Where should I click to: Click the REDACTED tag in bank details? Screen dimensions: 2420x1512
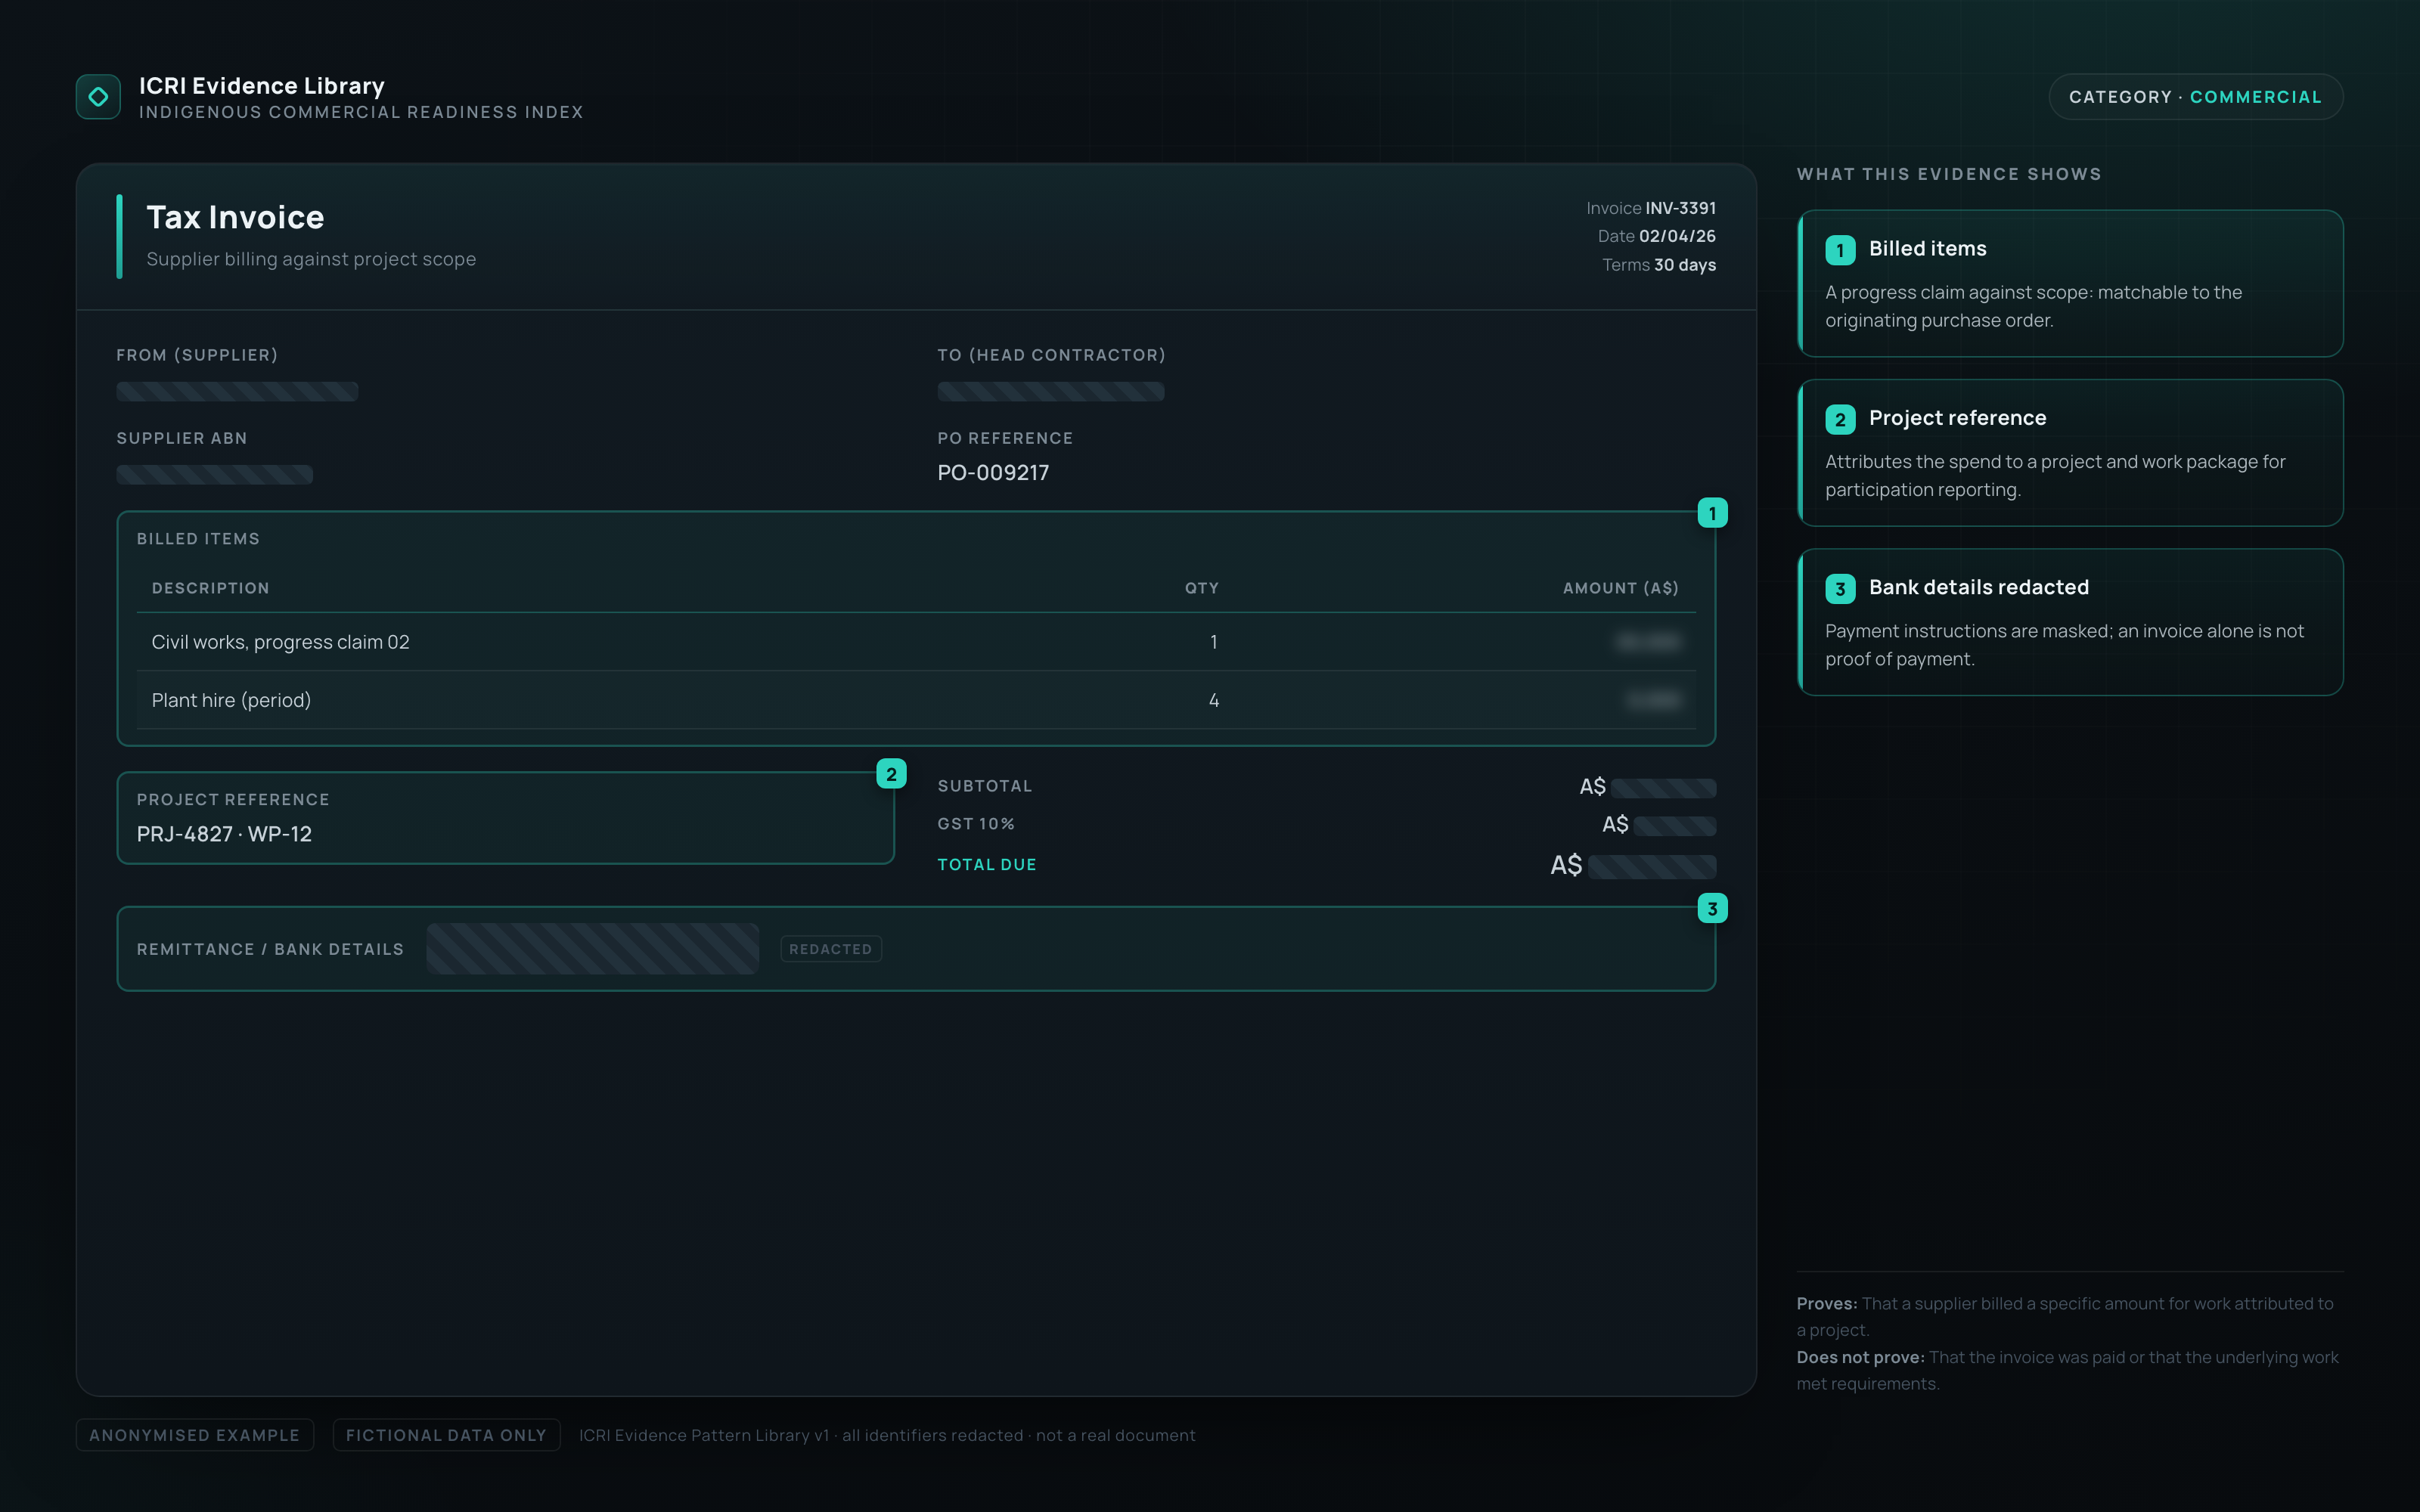point(830,949)
